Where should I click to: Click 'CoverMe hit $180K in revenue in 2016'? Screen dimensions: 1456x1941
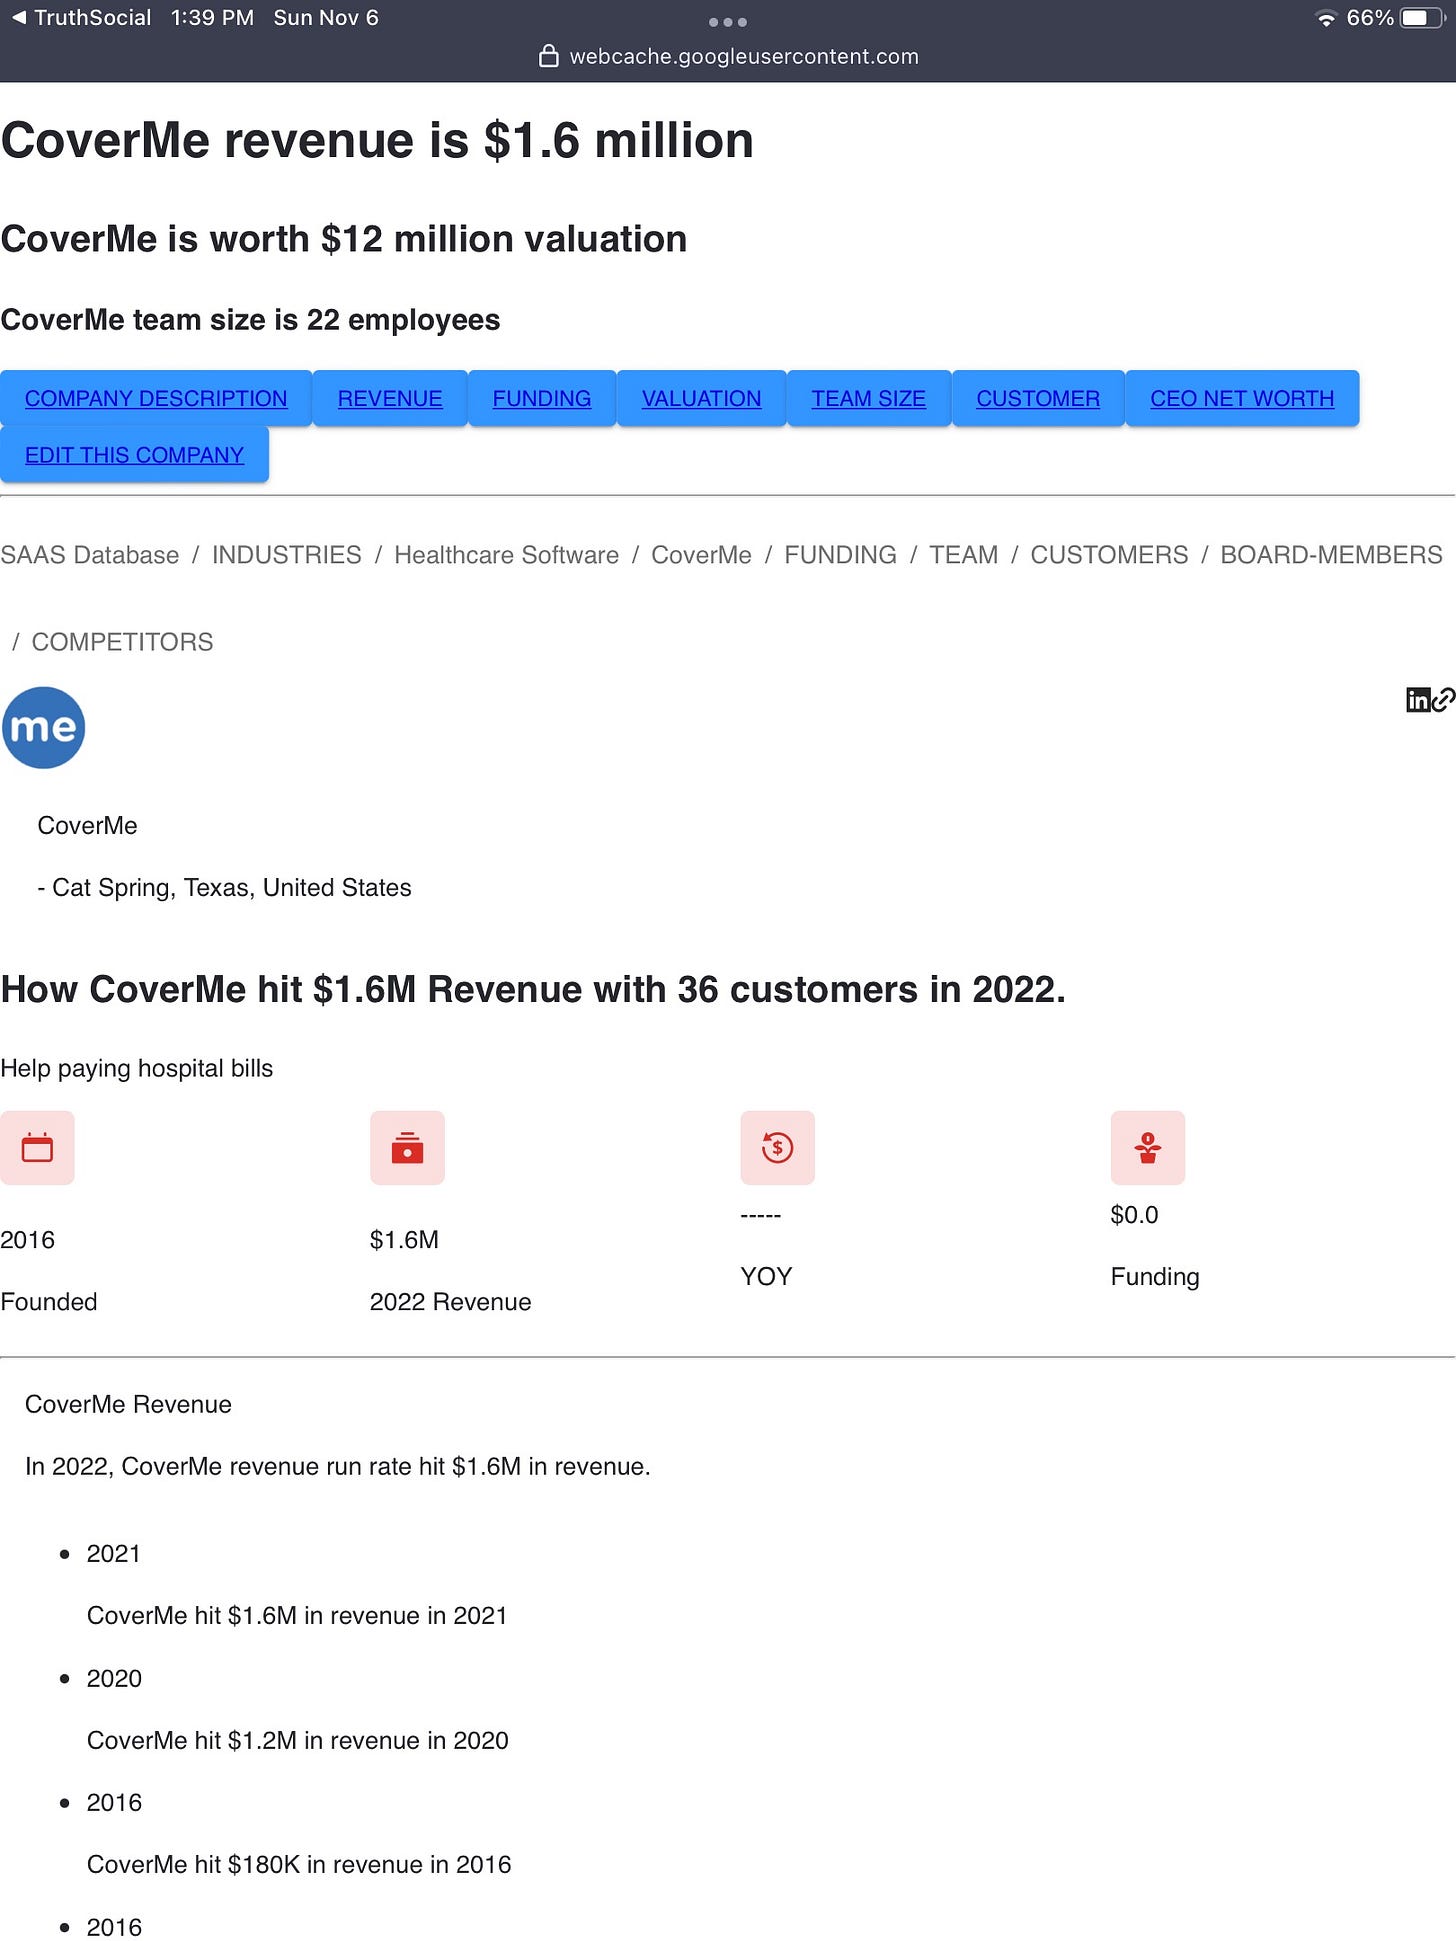299,1864
